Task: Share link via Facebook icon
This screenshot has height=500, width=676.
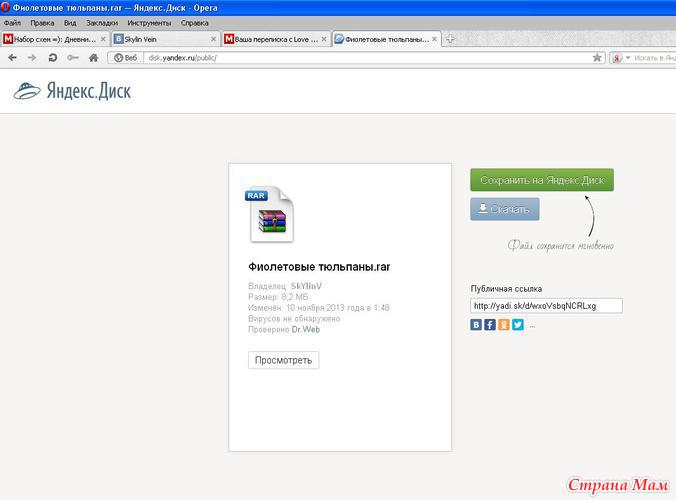Action: pos(490,325)
